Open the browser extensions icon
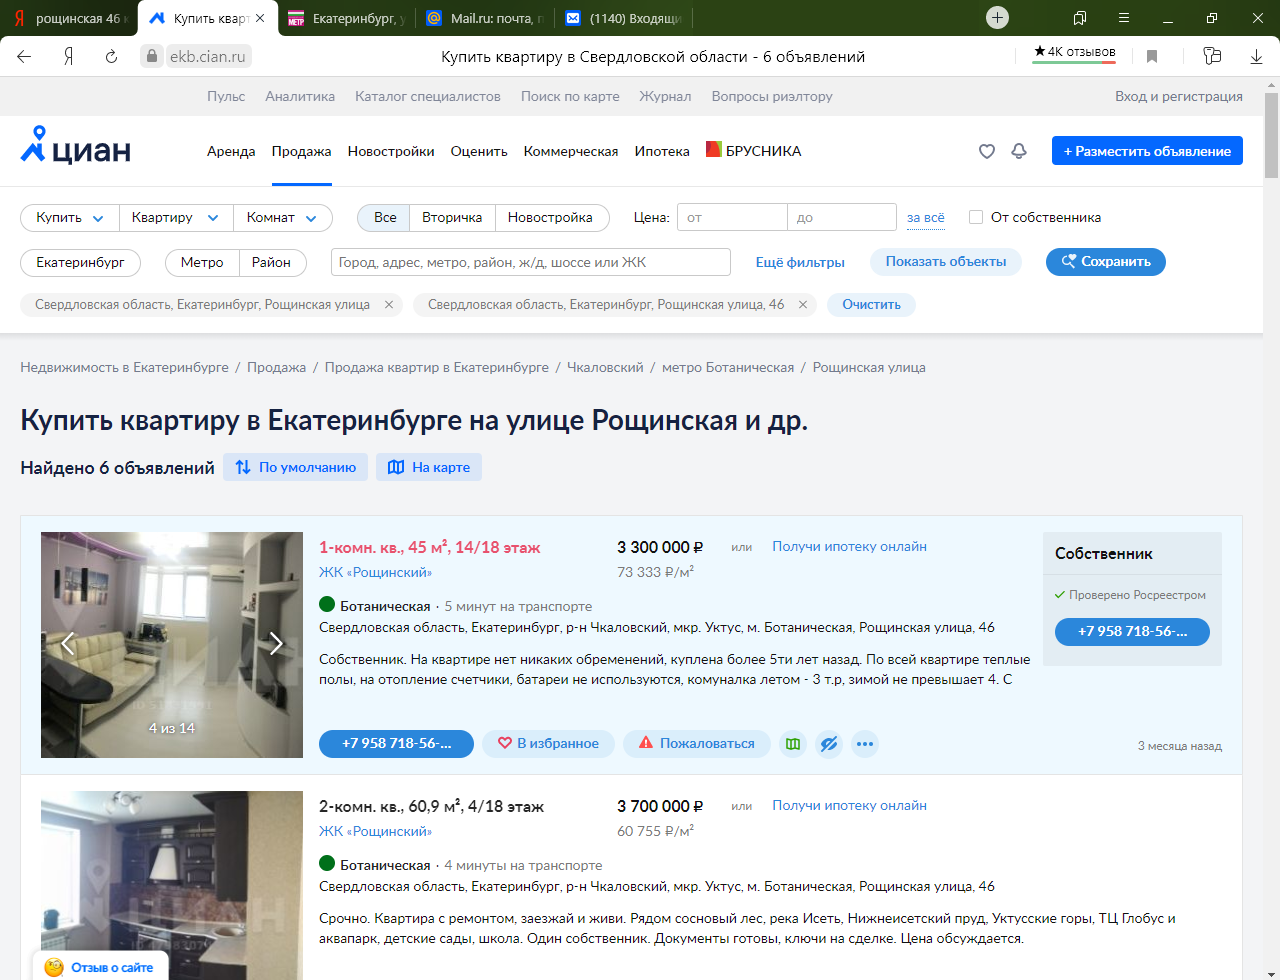1280x980 pixels. [1212, 56]
